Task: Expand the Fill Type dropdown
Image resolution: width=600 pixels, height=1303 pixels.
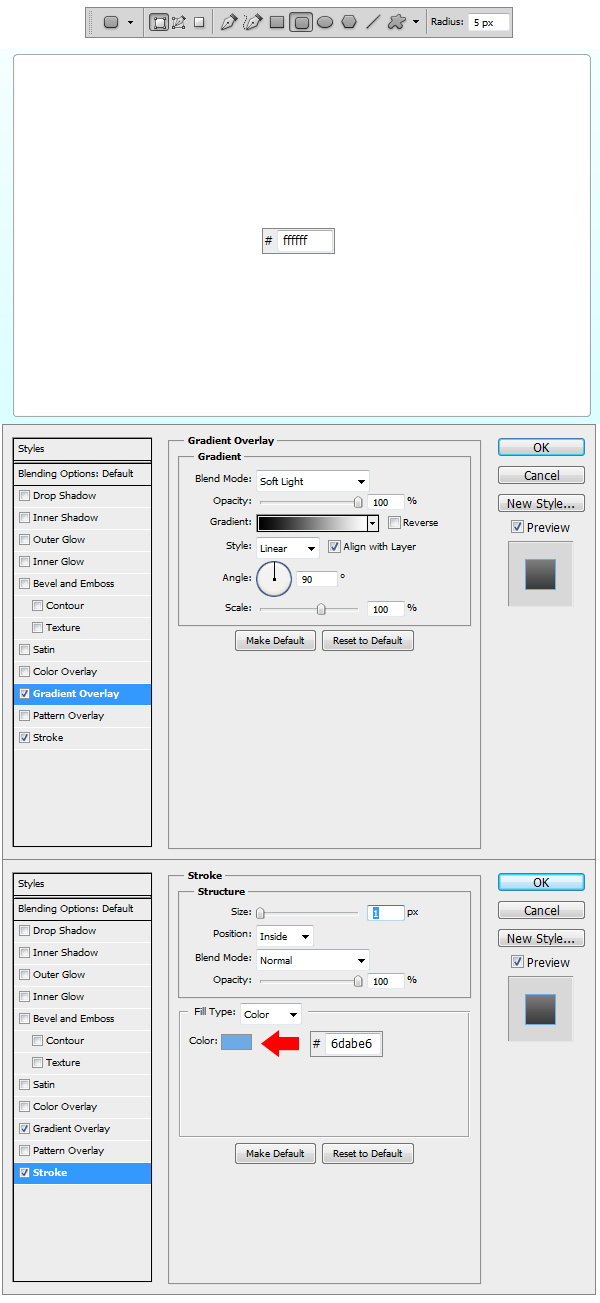Action: pyautogui.click(x=270, y=1014)
